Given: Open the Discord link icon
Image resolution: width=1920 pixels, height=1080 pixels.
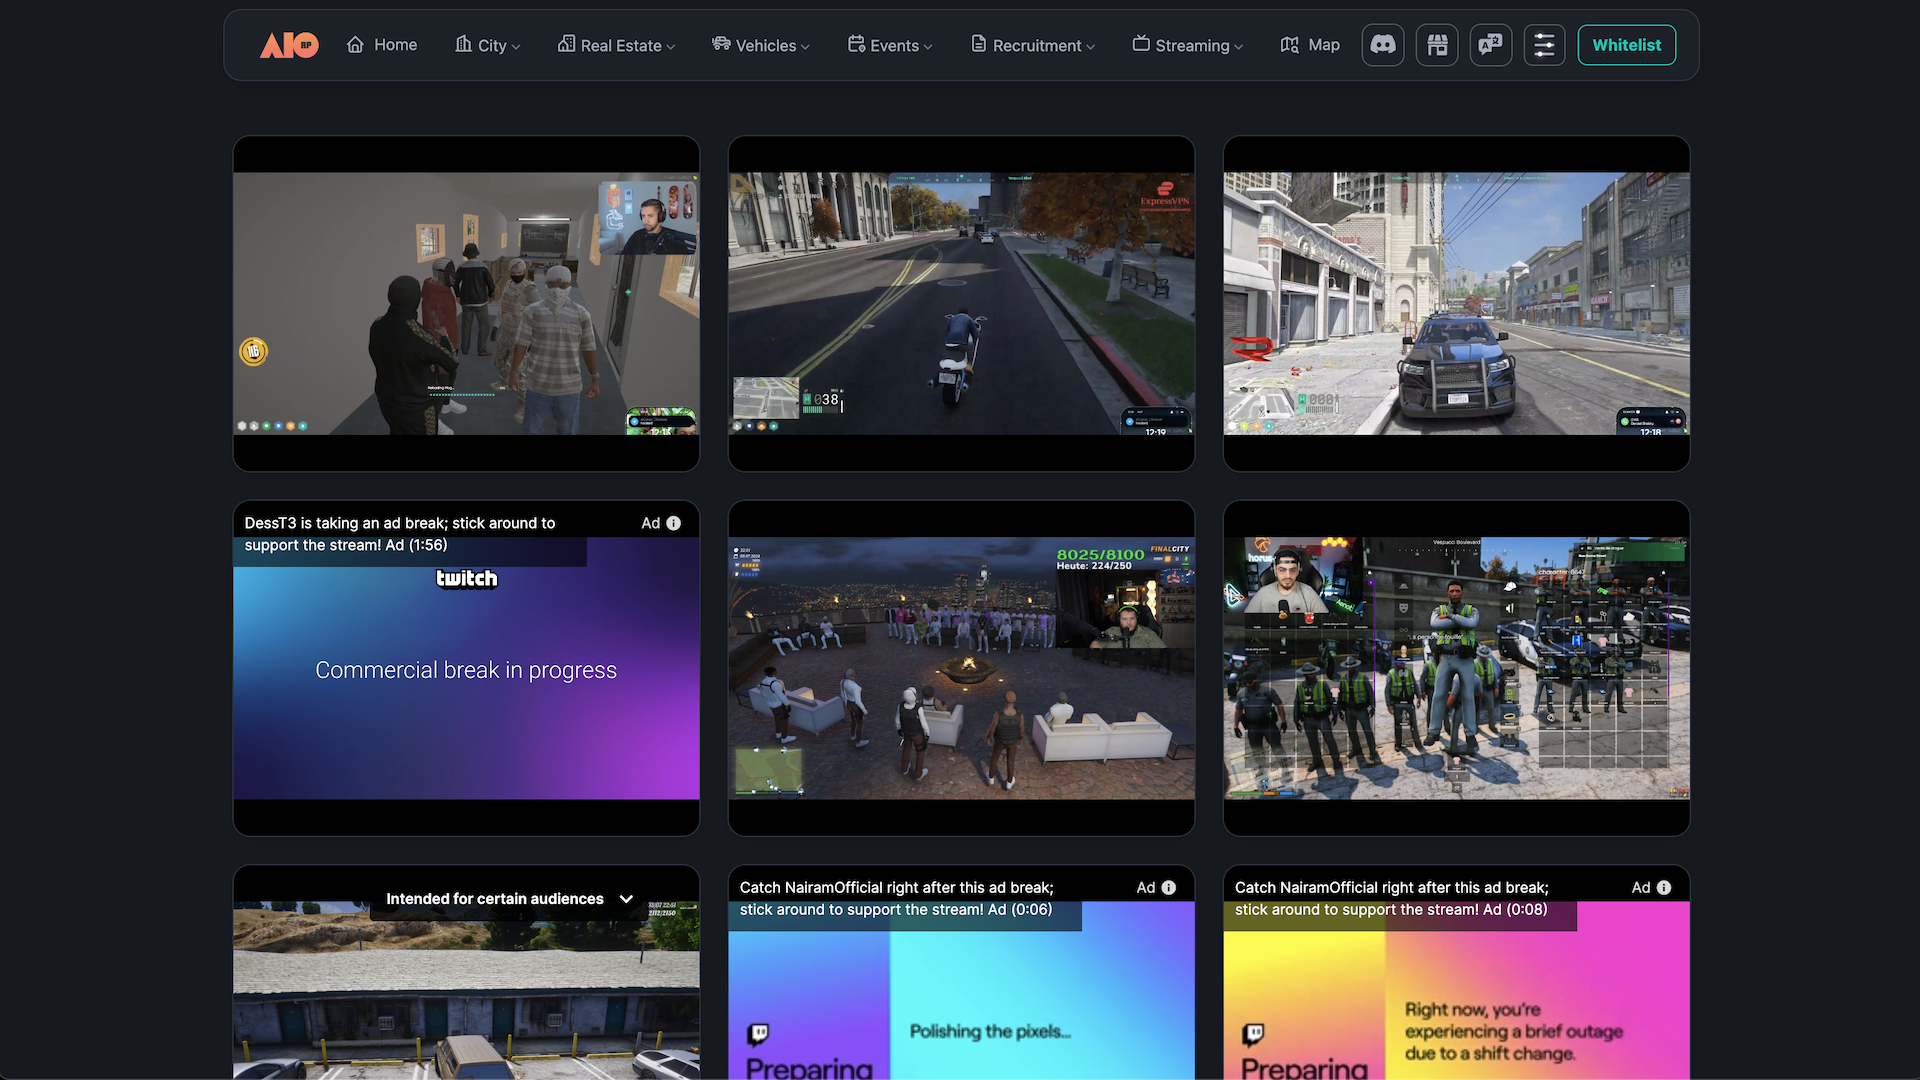Looking at the screenshot, I should (x=1383, y=45).
